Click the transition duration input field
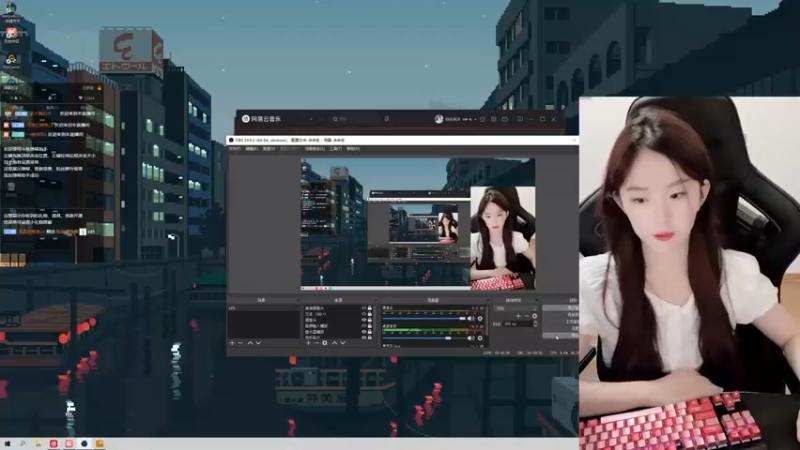This screenshot has width=800, height=450. click(x=518, y=324)
